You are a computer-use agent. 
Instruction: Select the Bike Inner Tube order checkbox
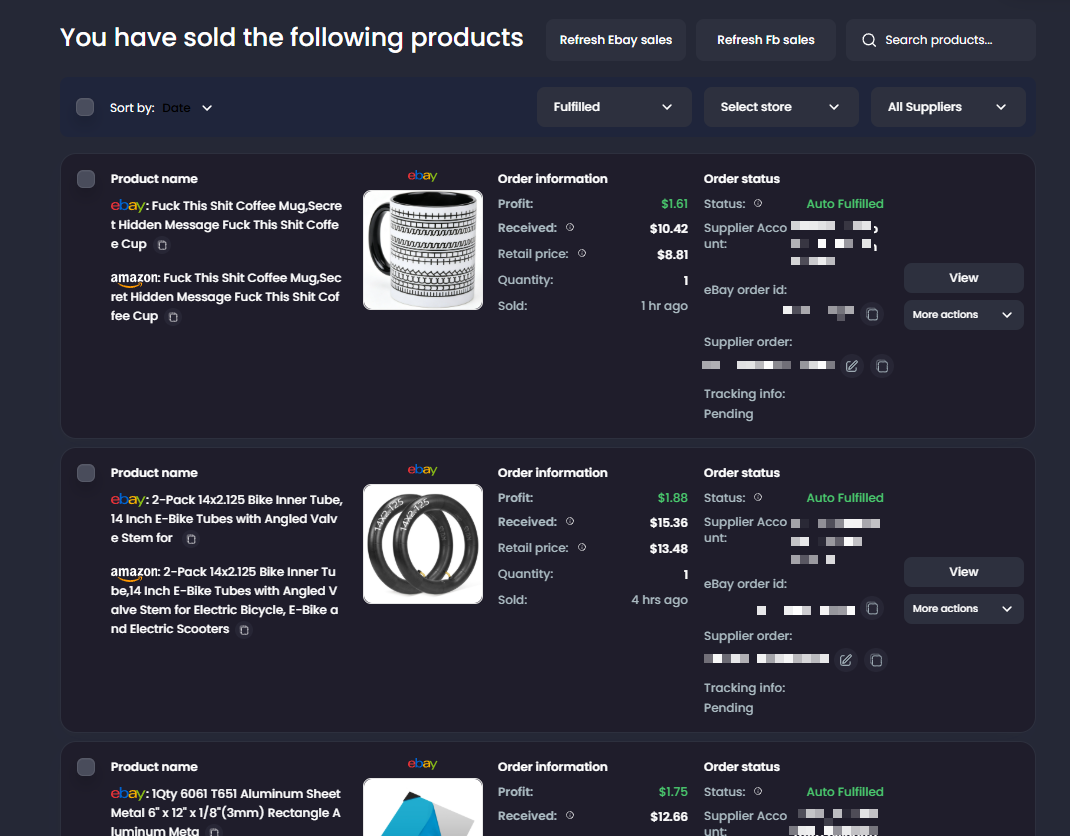[86, 473]
